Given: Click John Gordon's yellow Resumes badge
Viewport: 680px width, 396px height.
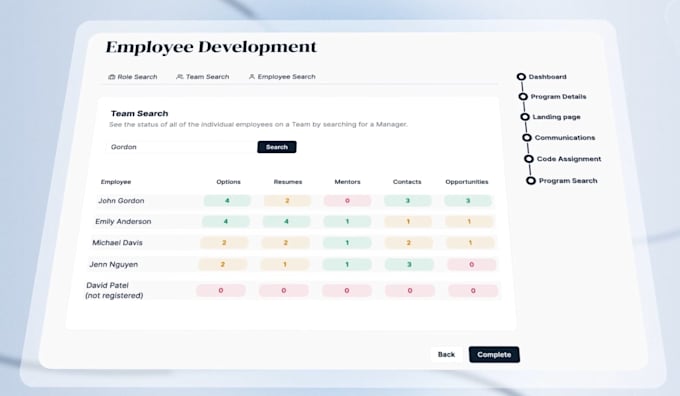Looking at the screenshot, I should point(287,201).
